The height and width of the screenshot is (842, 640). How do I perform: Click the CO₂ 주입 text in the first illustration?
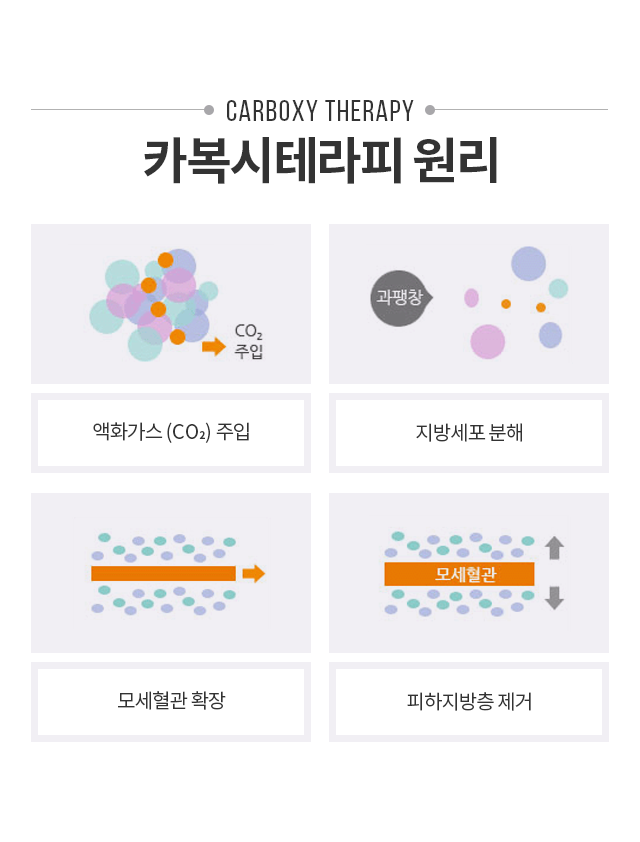tap(248, 341)
